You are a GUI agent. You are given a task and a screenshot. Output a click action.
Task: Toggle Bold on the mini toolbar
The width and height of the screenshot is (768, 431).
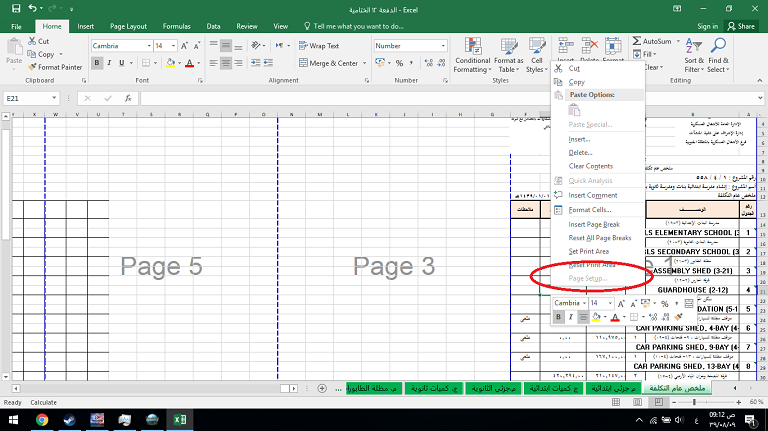[x=558, y=317]
